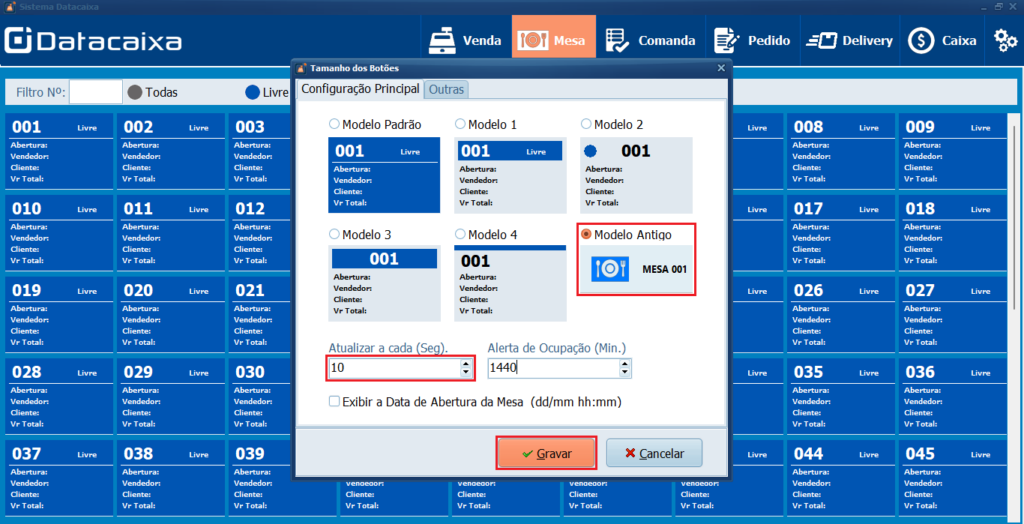The height and width of the screenshot is (524, 1024).
Task: Open the Delivery module
Action: coord(849,41)
